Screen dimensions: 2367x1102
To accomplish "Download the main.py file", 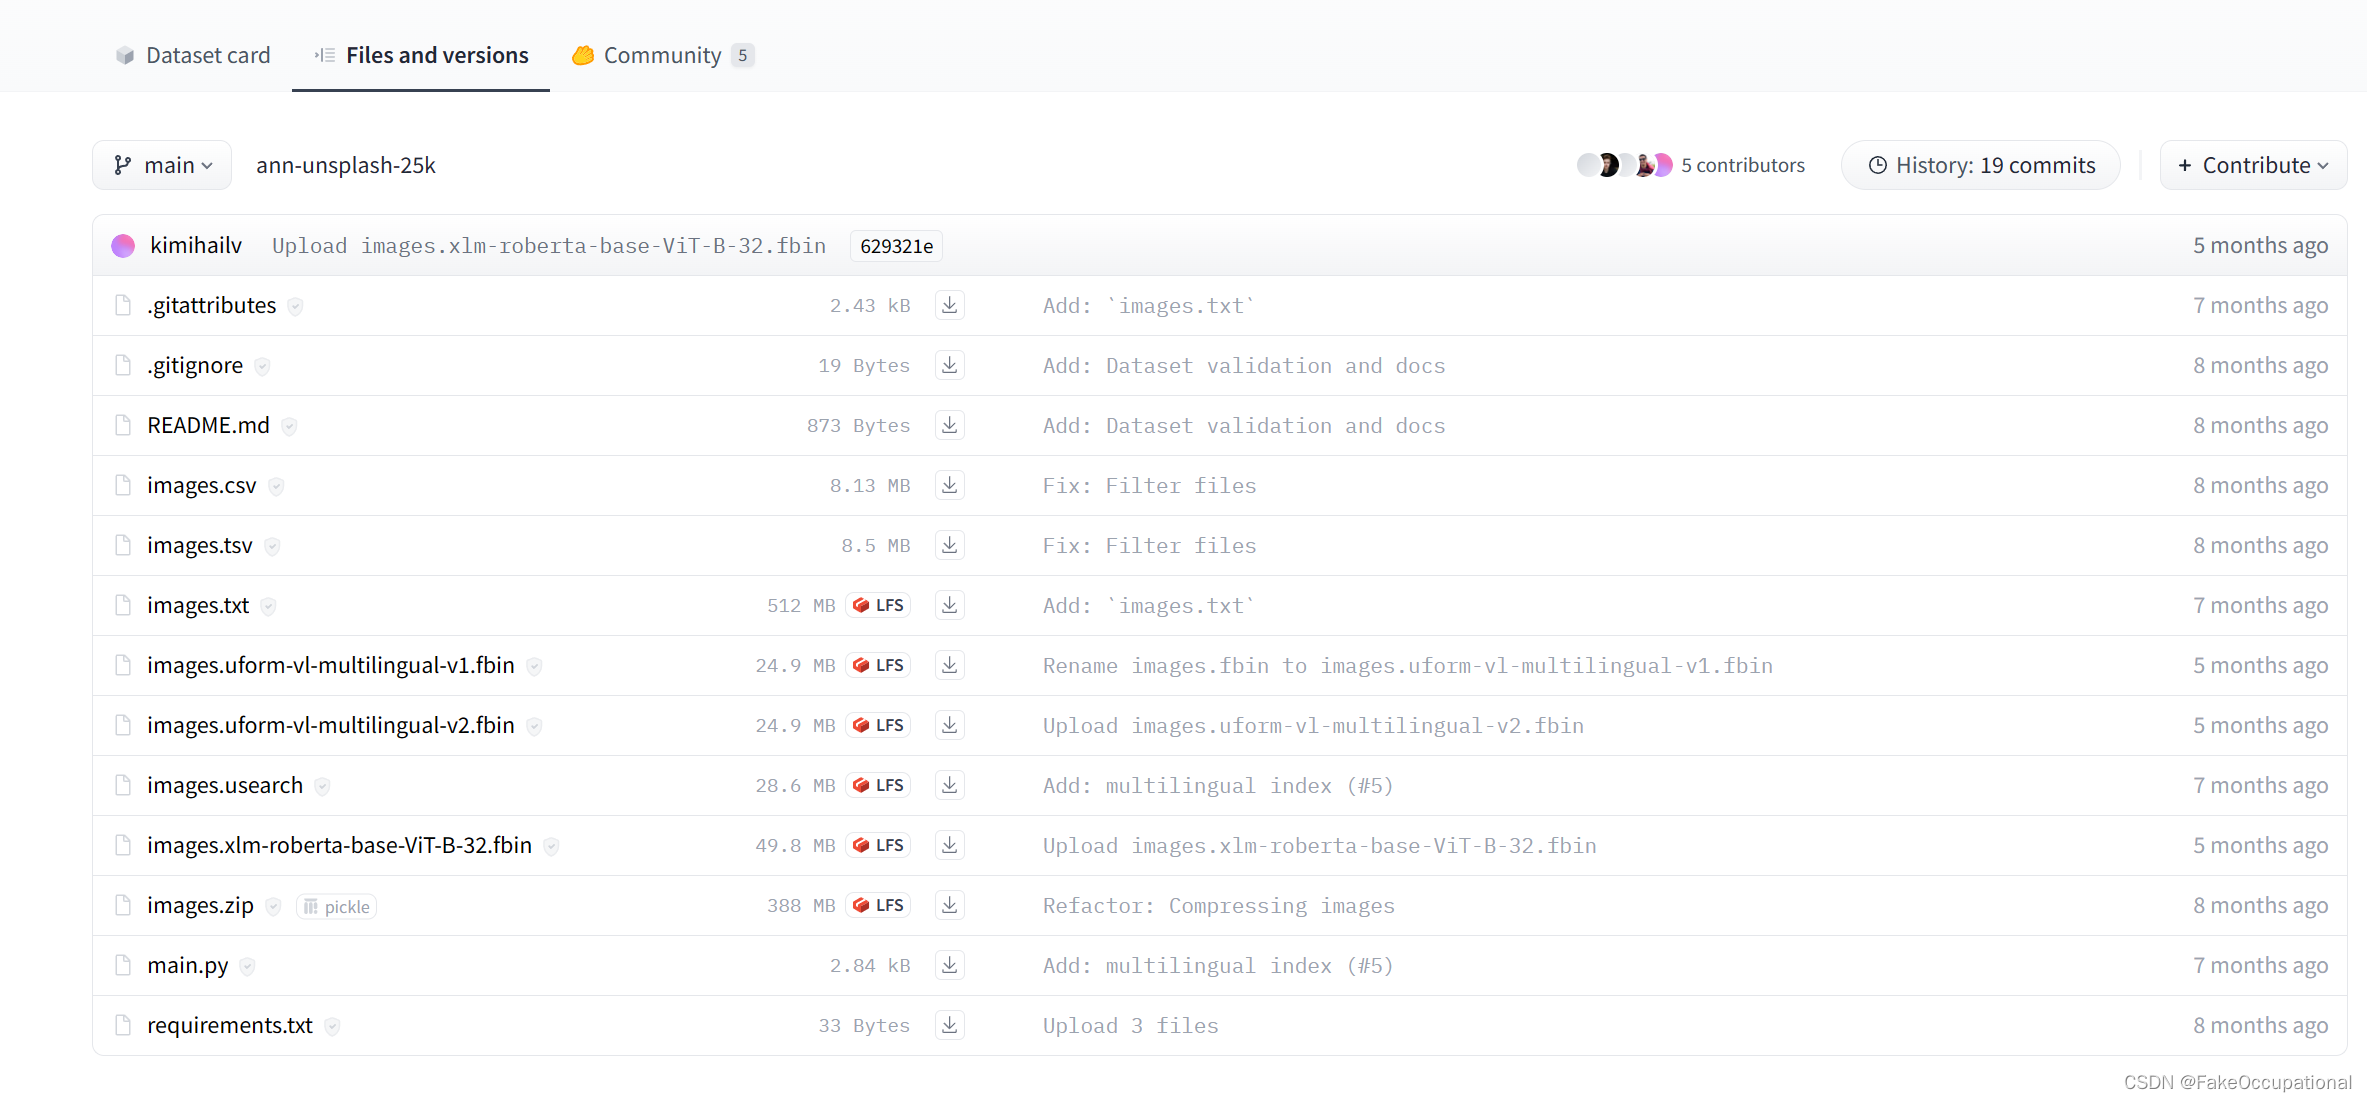I will tap(949, 965).
